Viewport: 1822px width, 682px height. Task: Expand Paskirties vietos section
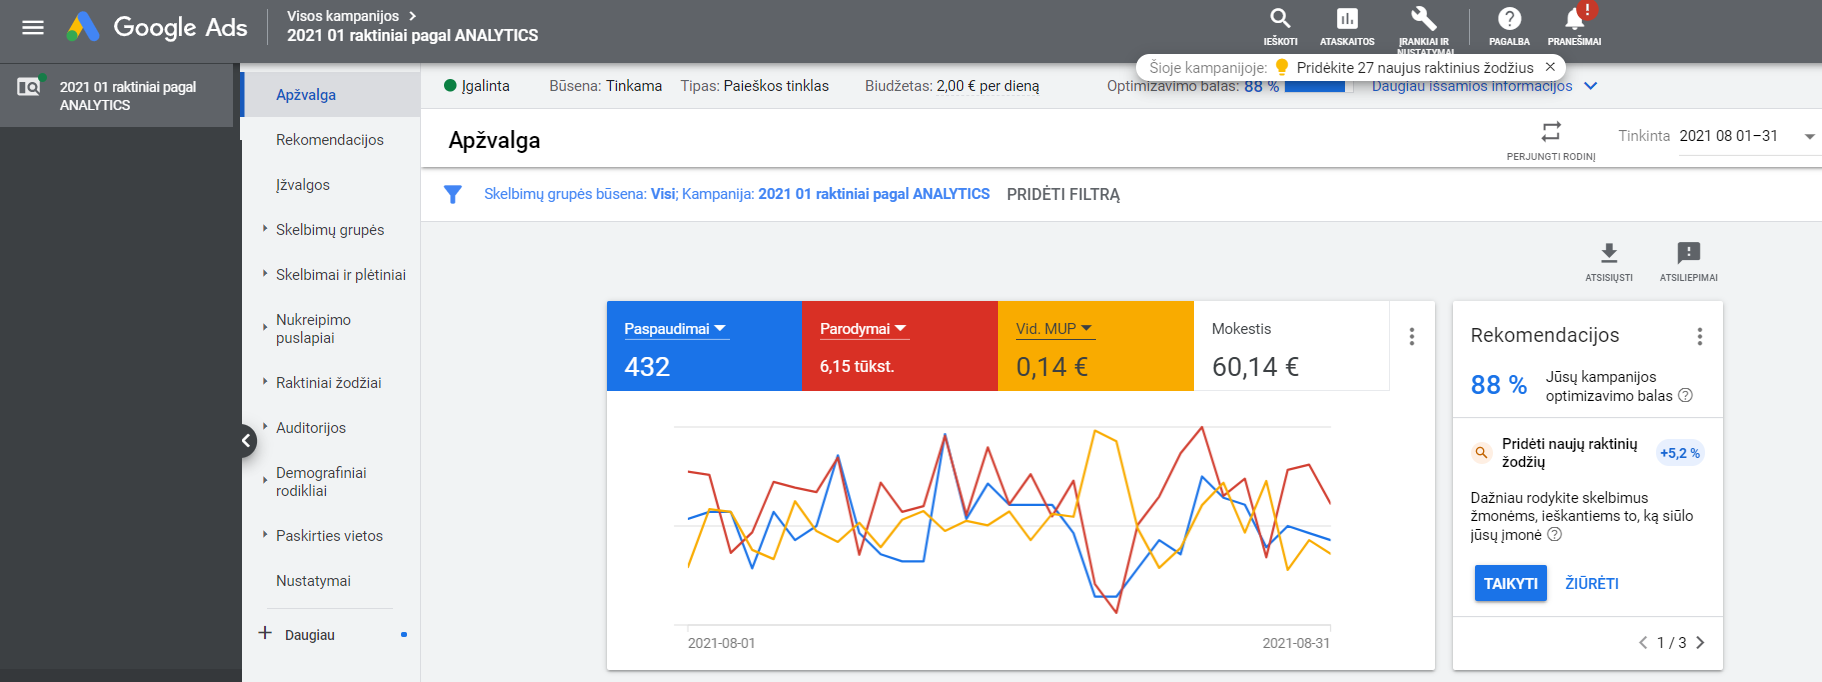click(265, 535)
